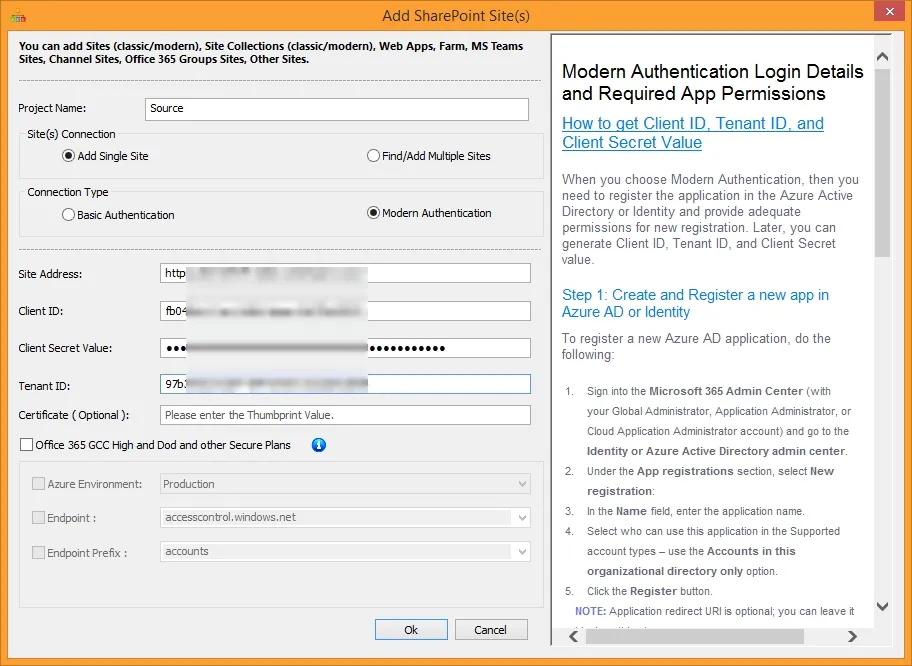Click help panel scroll right arrow
The width and height of the screenshot is (912, 666).
(852, 636)
